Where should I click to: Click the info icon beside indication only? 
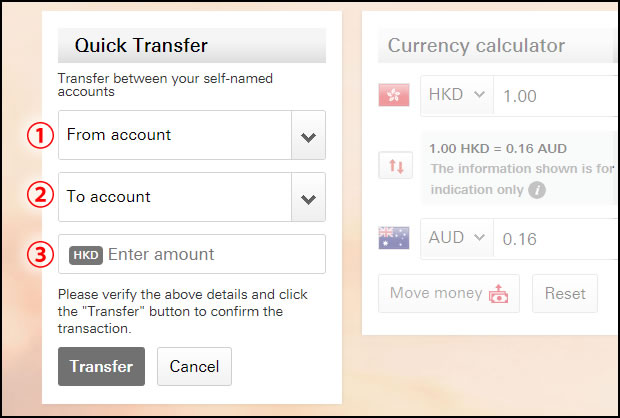click(x=537, y=190)
